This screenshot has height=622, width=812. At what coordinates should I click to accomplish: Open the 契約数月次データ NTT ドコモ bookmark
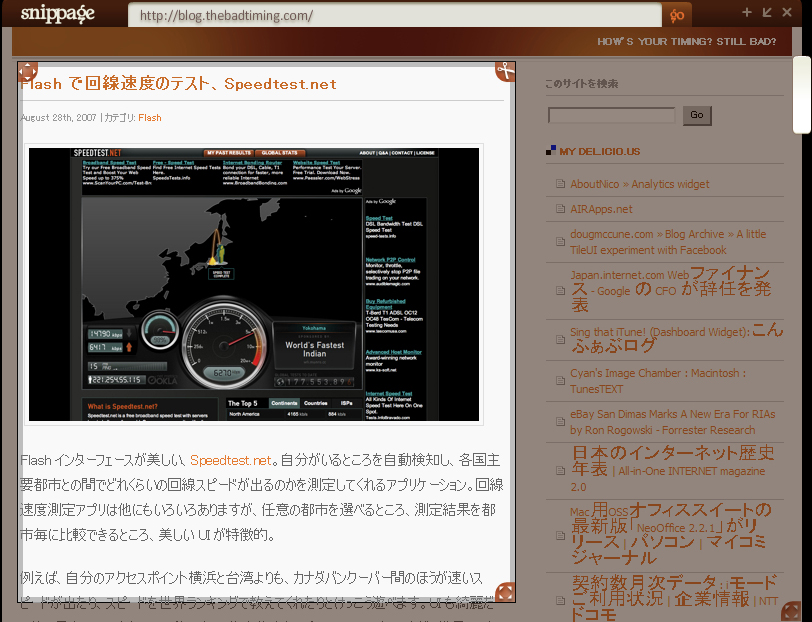(x=674, y=598)
